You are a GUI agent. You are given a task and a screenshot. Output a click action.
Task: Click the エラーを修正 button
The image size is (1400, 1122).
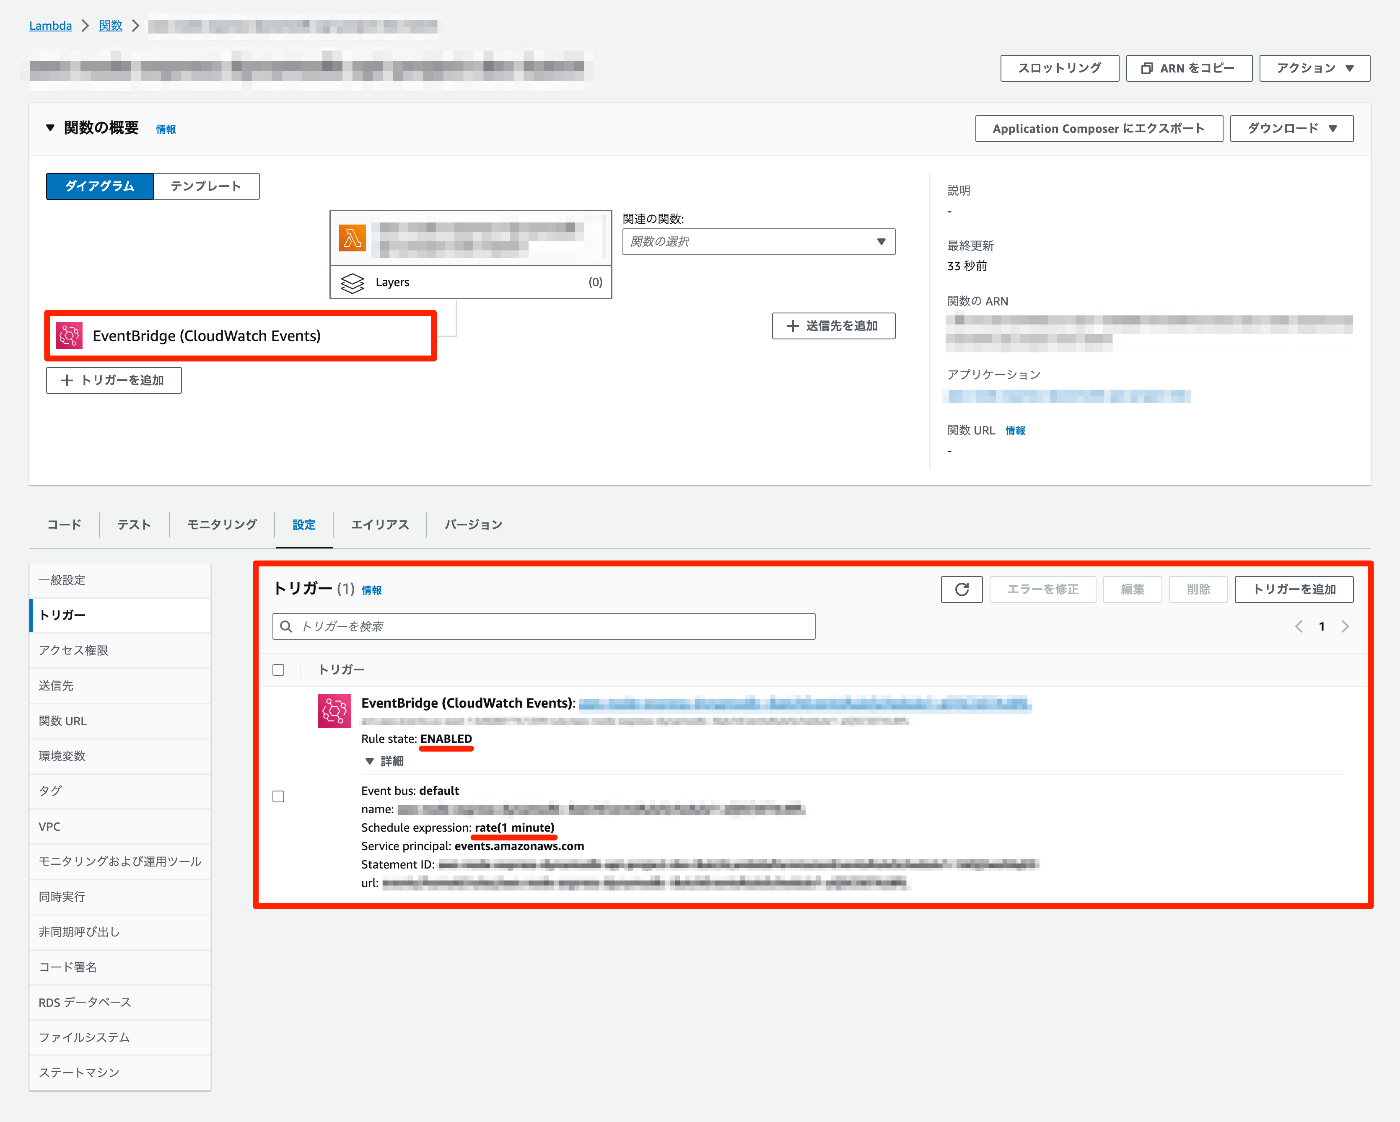(x=1043, y=589)
